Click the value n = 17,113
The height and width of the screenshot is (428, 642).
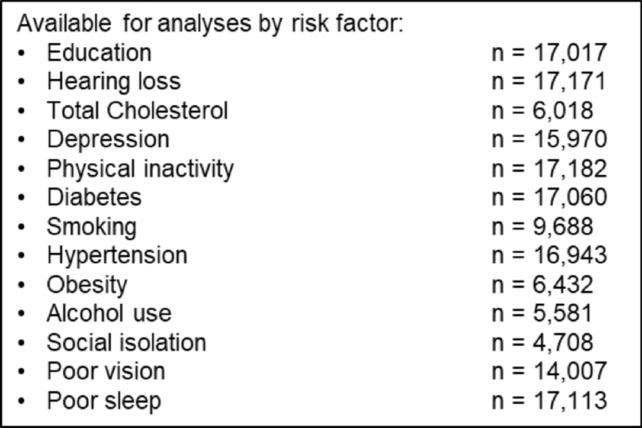549,401
